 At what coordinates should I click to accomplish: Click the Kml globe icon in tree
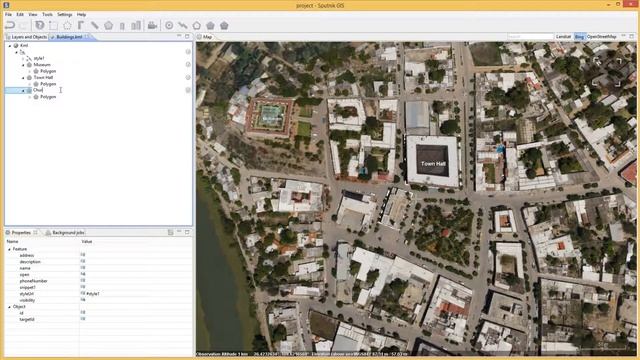click(x=16, y=46)
